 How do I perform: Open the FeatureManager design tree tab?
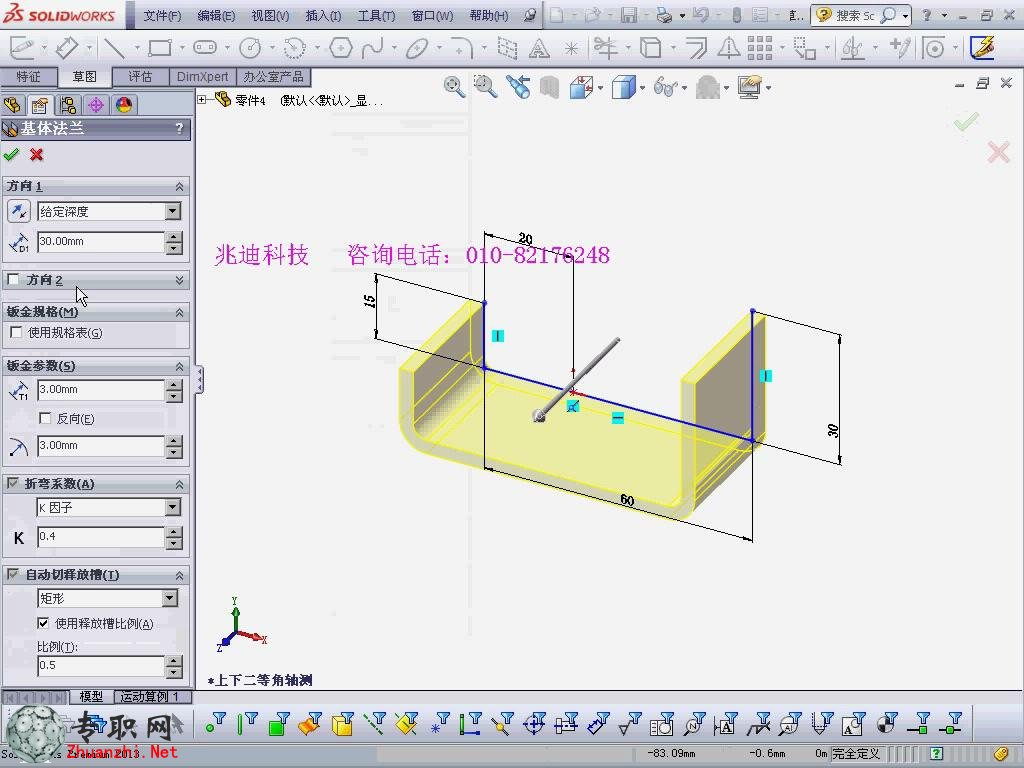click(12, 105)
